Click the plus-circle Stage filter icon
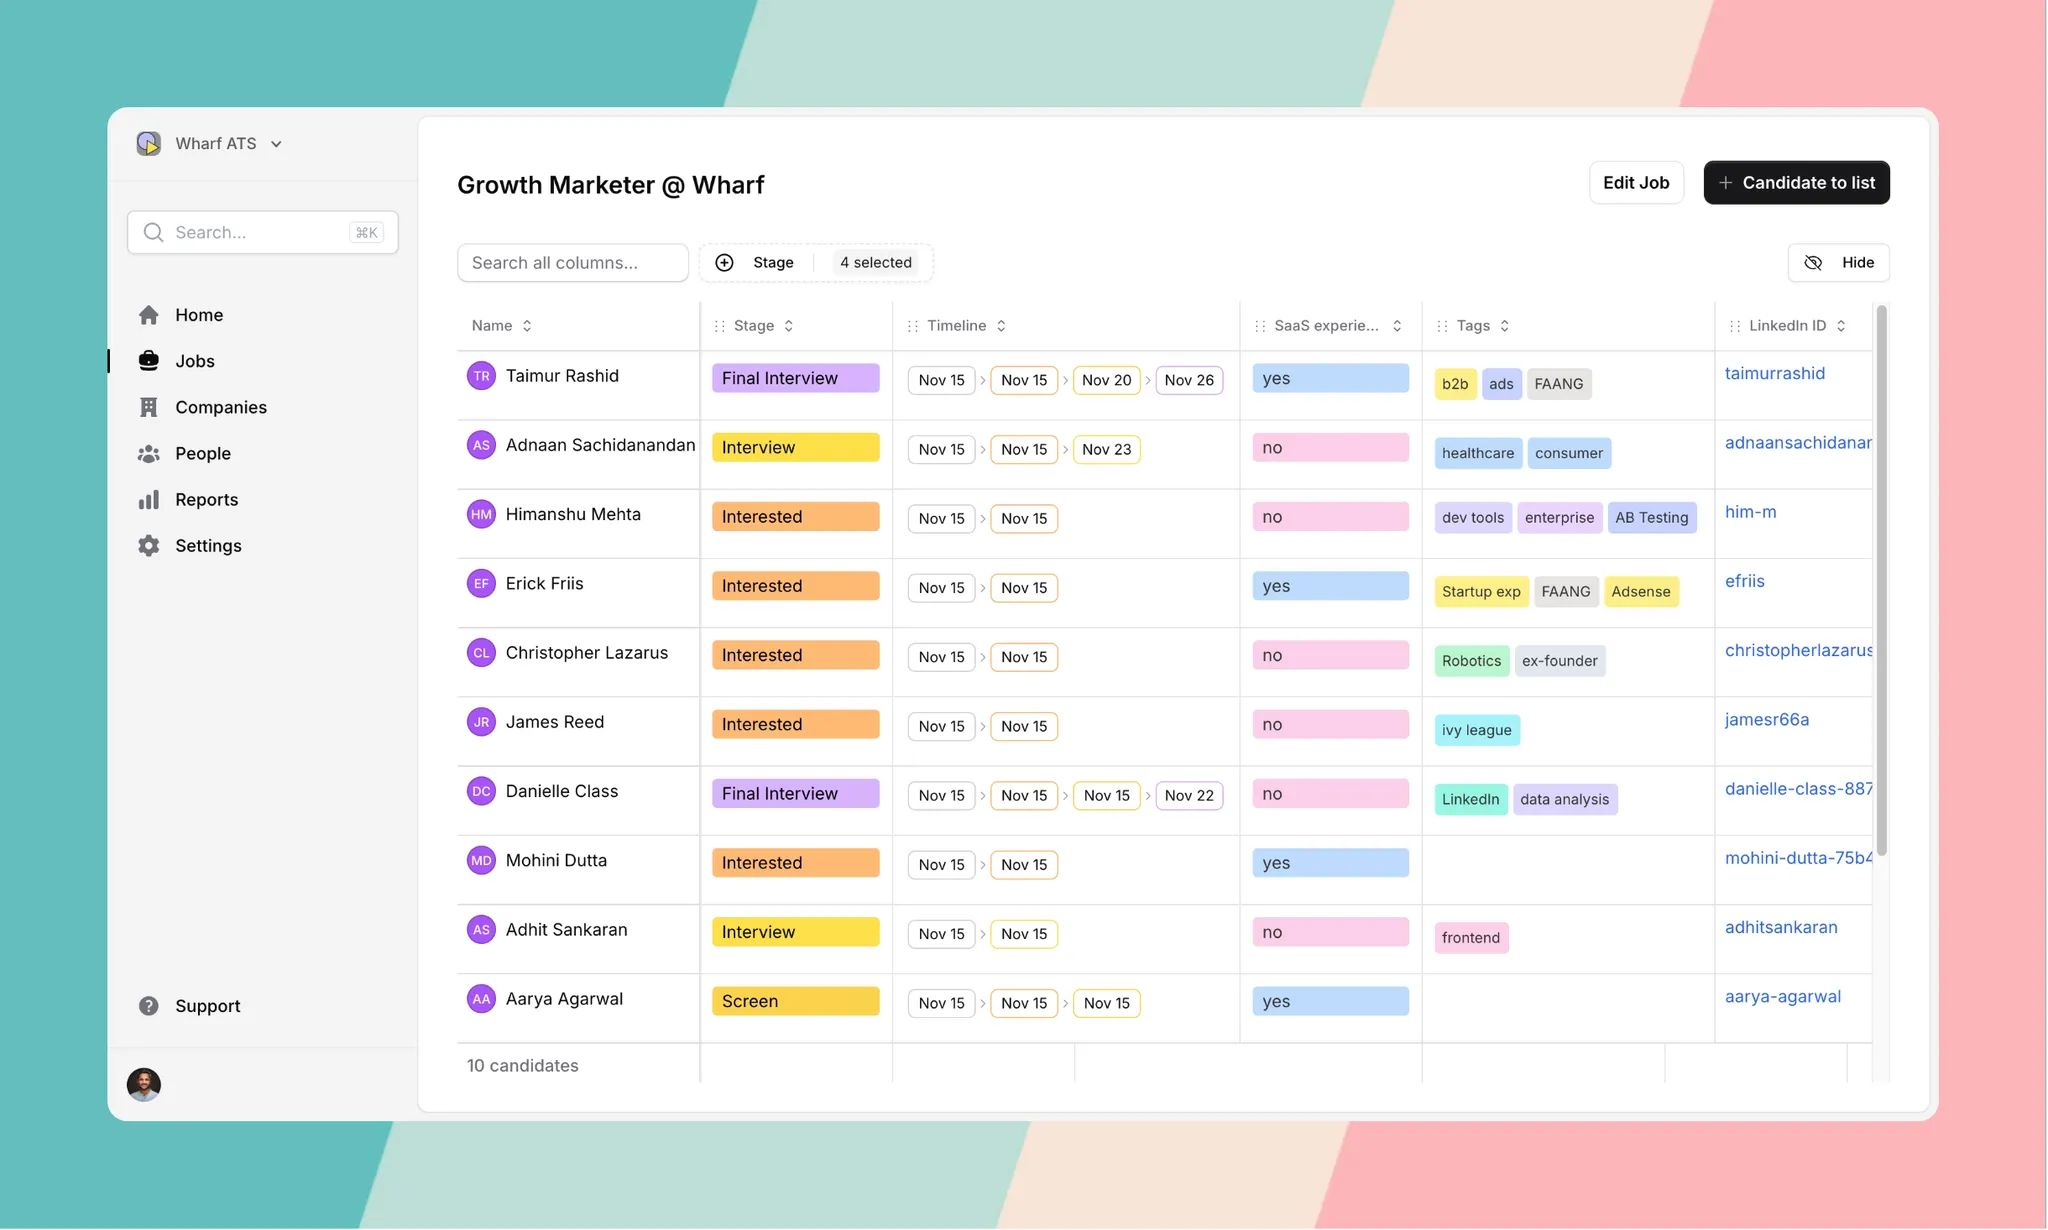 pyautogui.click(x=725, y=263)
